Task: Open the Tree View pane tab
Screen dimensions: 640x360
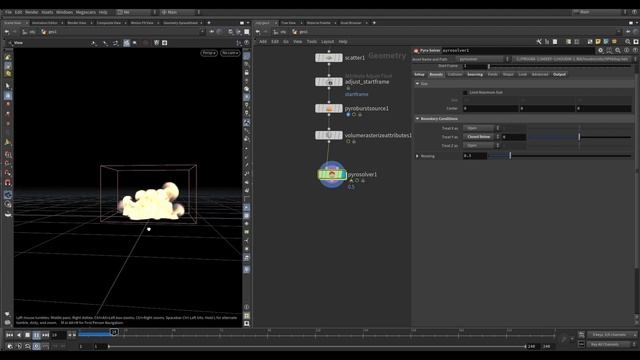Action: (288, 23)
